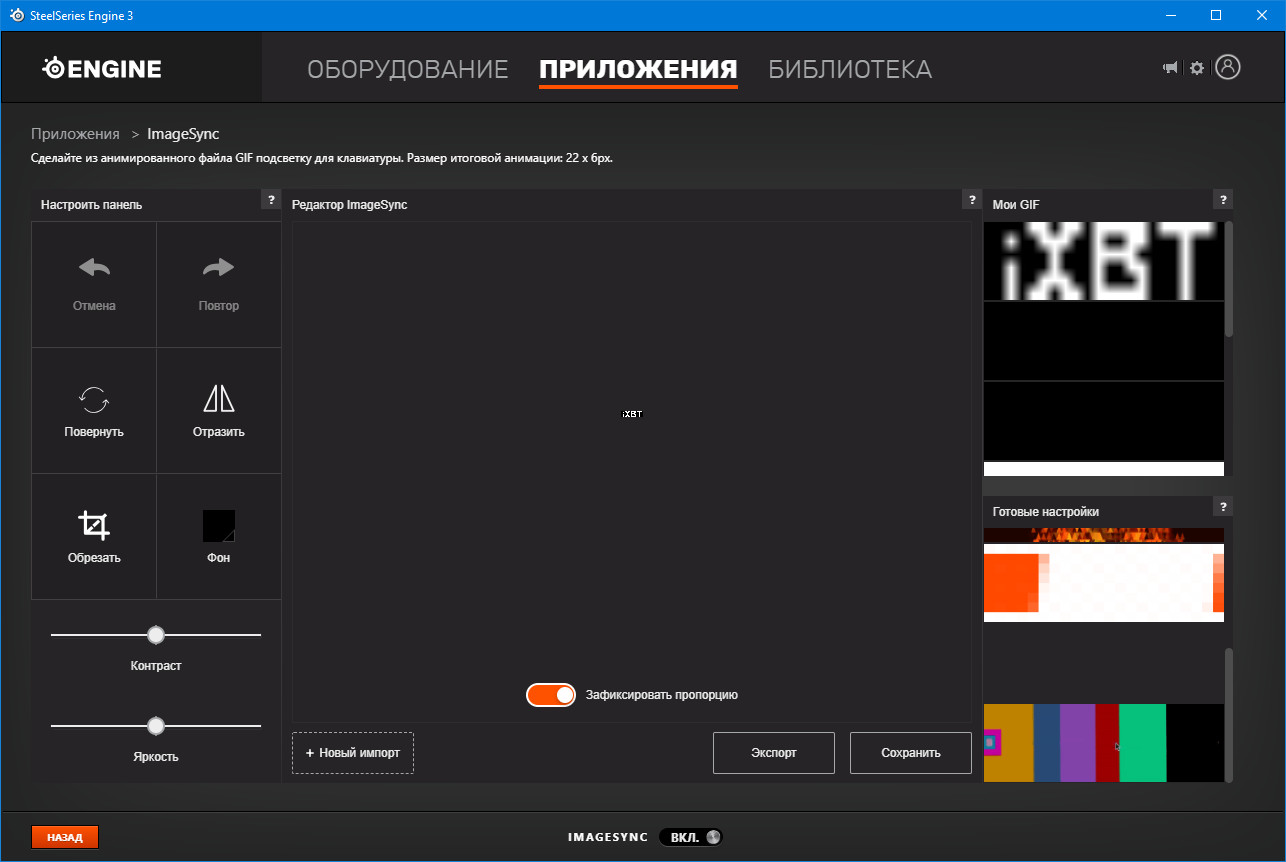Click the Мои GIF scrollbar

tap(1229, 279)
